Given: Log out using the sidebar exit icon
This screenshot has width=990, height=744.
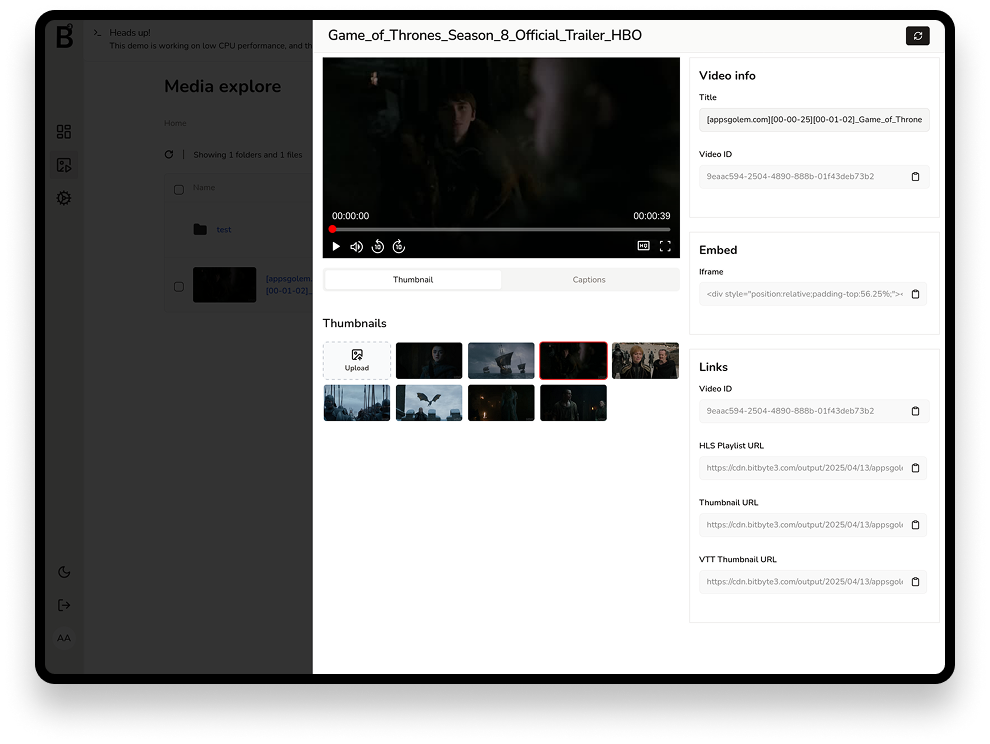Looking at the screenshot, I should [64, 605].
